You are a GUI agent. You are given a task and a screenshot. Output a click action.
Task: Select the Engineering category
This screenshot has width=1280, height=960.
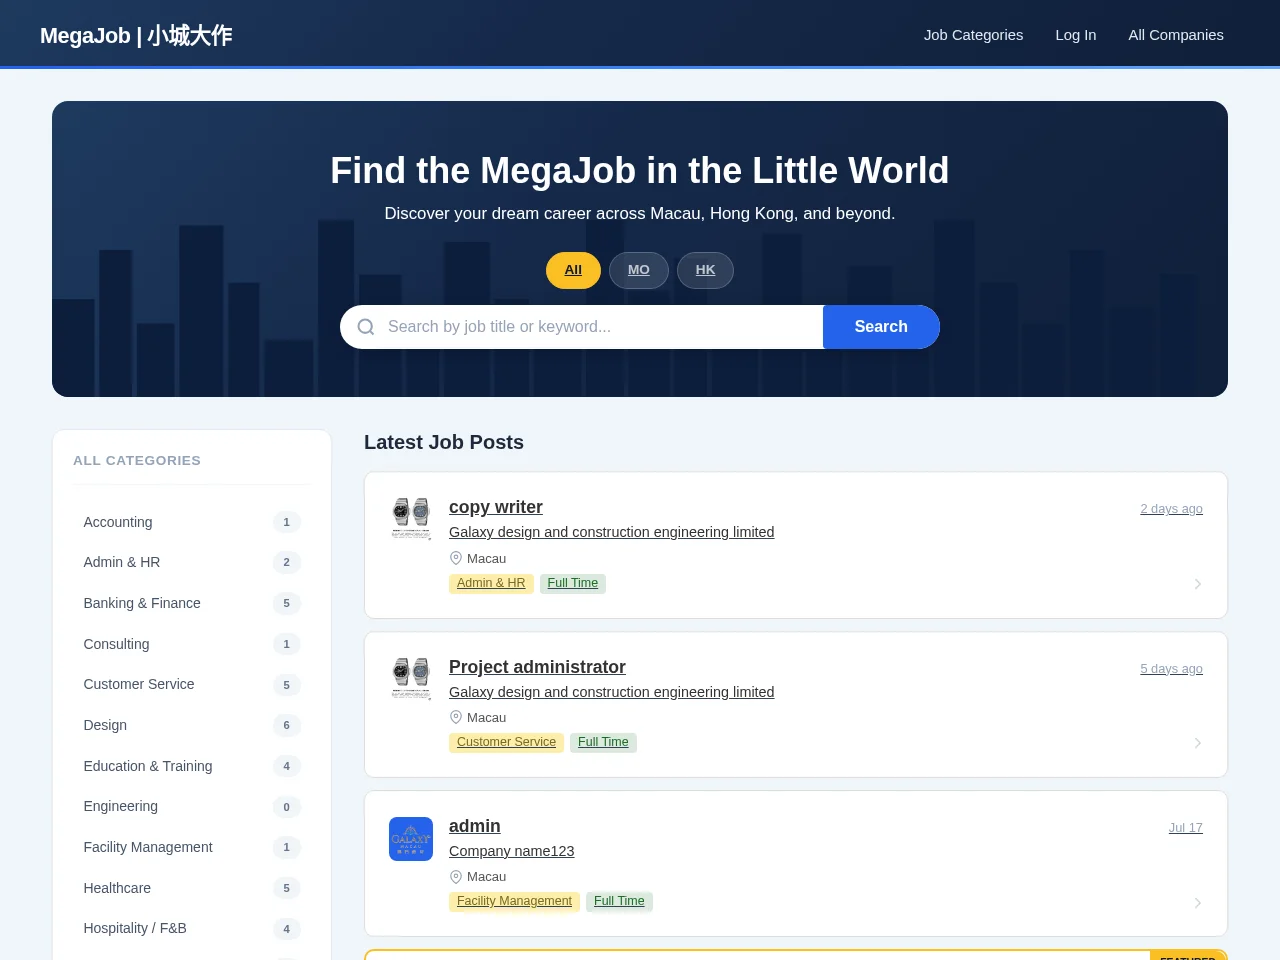click(x=192, y=806)
